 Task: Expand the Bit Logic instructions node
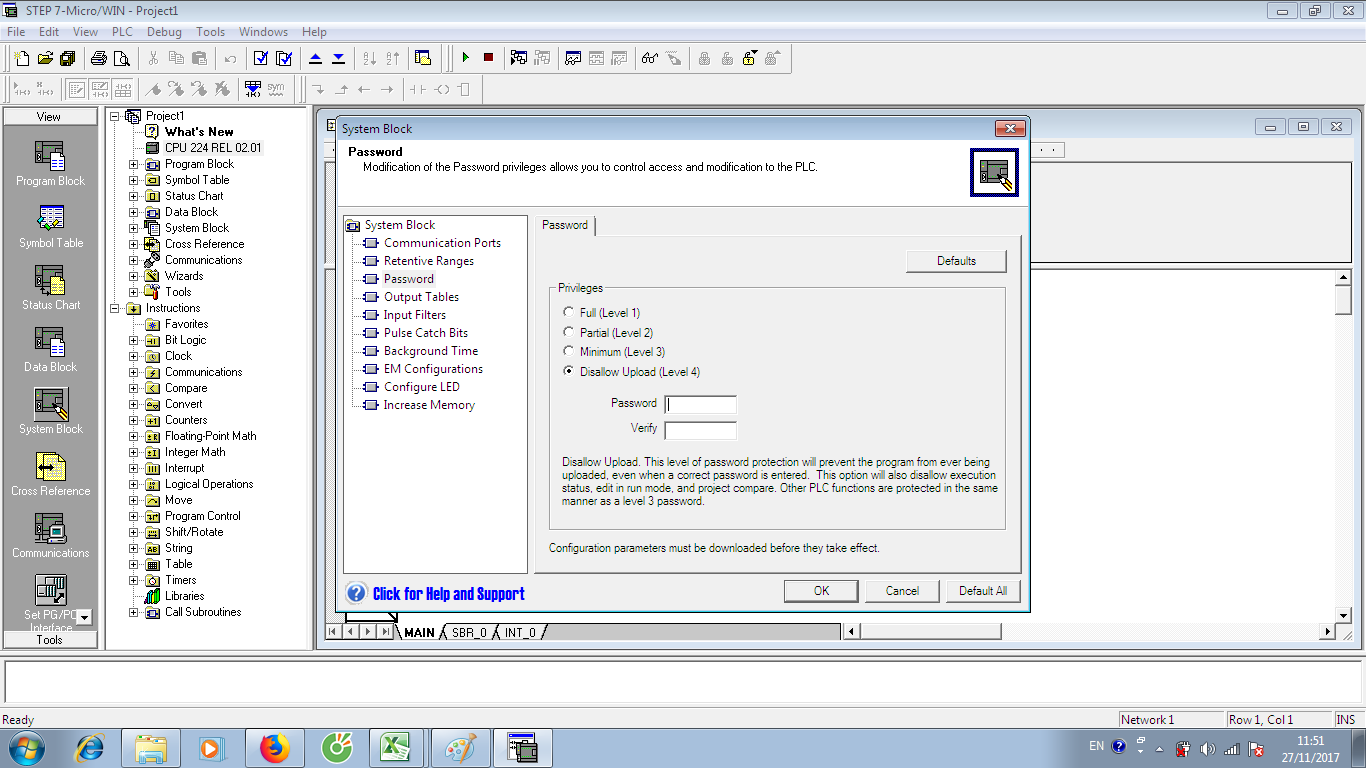134,339
